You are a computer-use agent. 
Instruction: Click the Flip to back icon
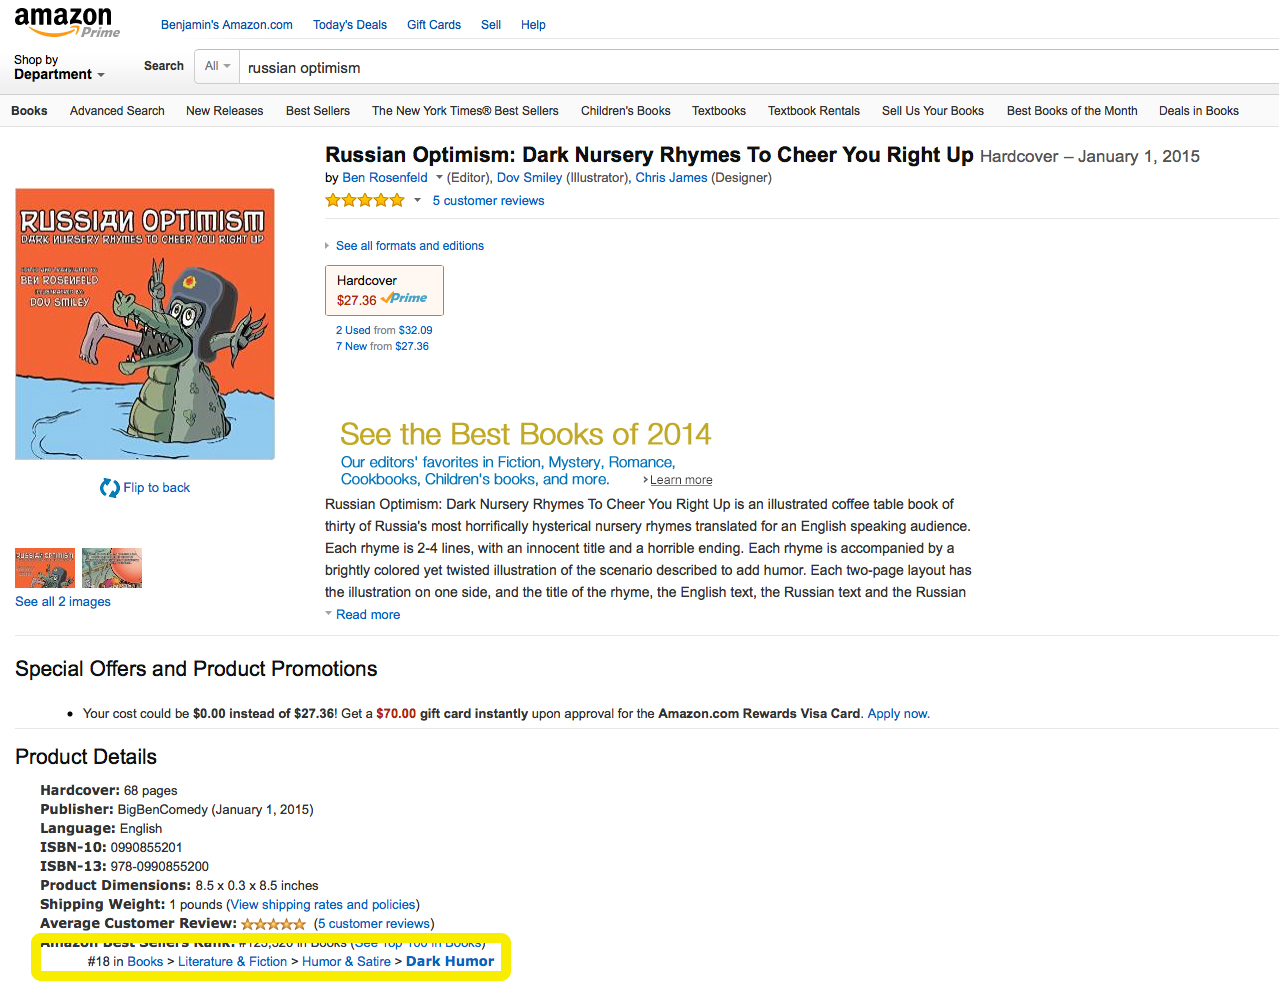109,488
